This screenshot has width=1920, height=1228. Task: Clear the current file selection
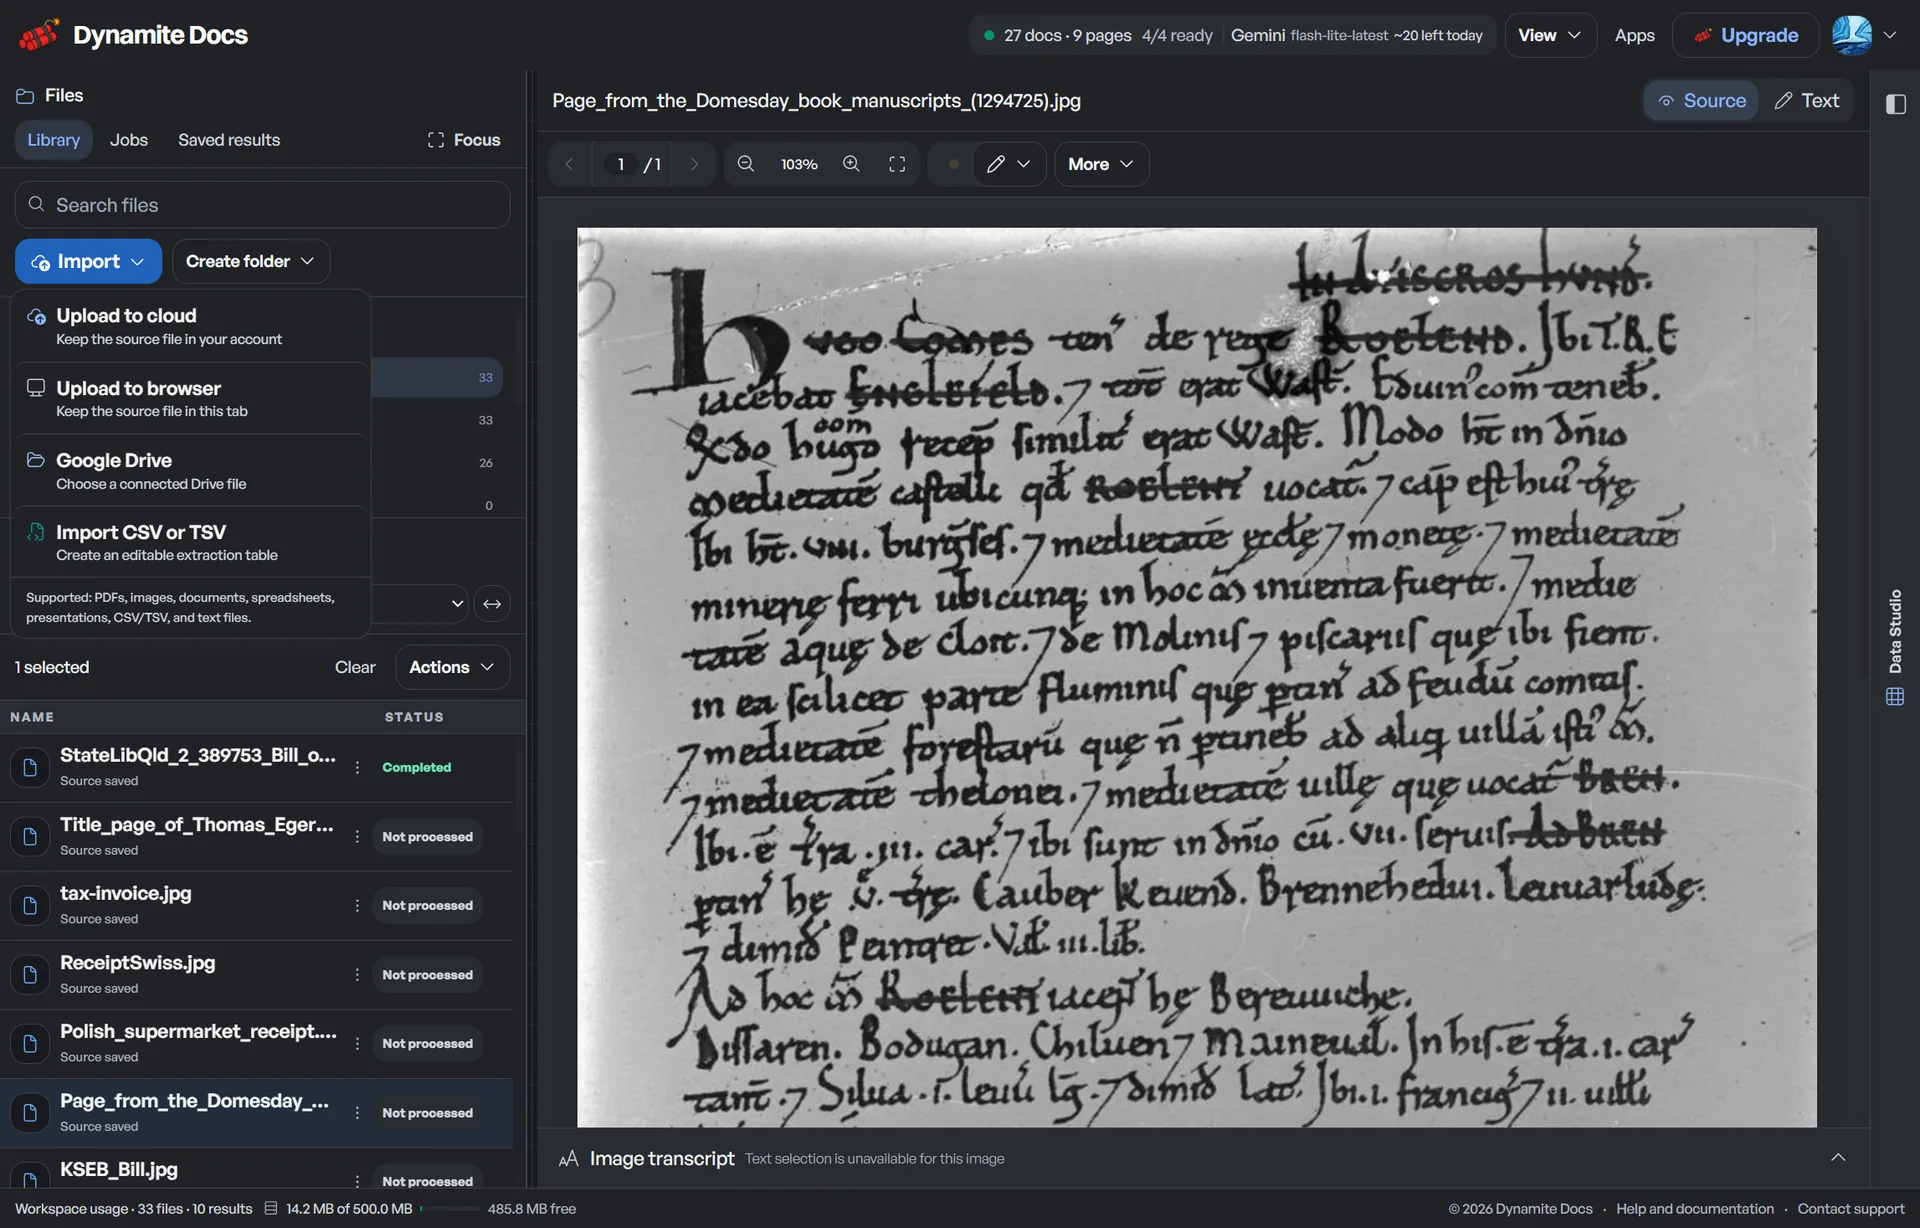(355, 667)
